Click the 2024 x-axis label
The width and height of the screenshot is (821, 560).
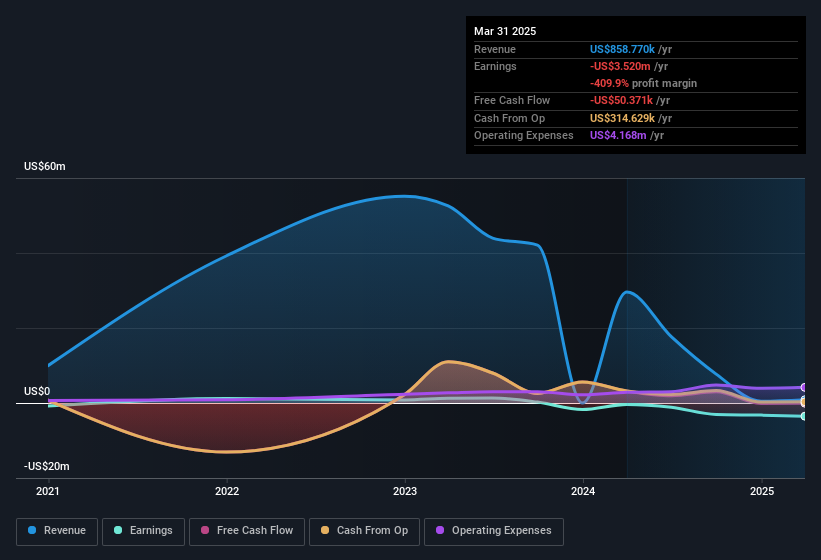(583, 491)
